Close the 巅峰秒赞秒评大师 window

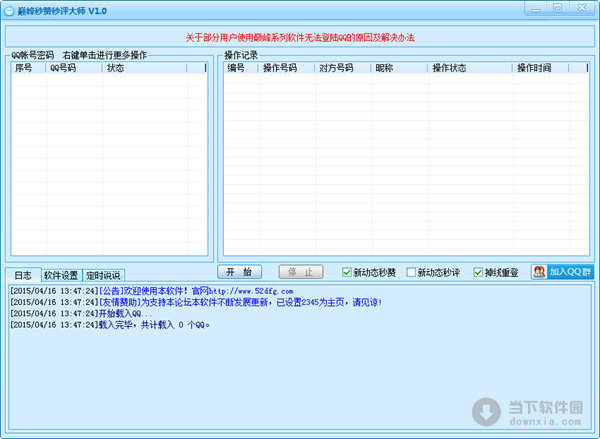[x=582, y=8]
